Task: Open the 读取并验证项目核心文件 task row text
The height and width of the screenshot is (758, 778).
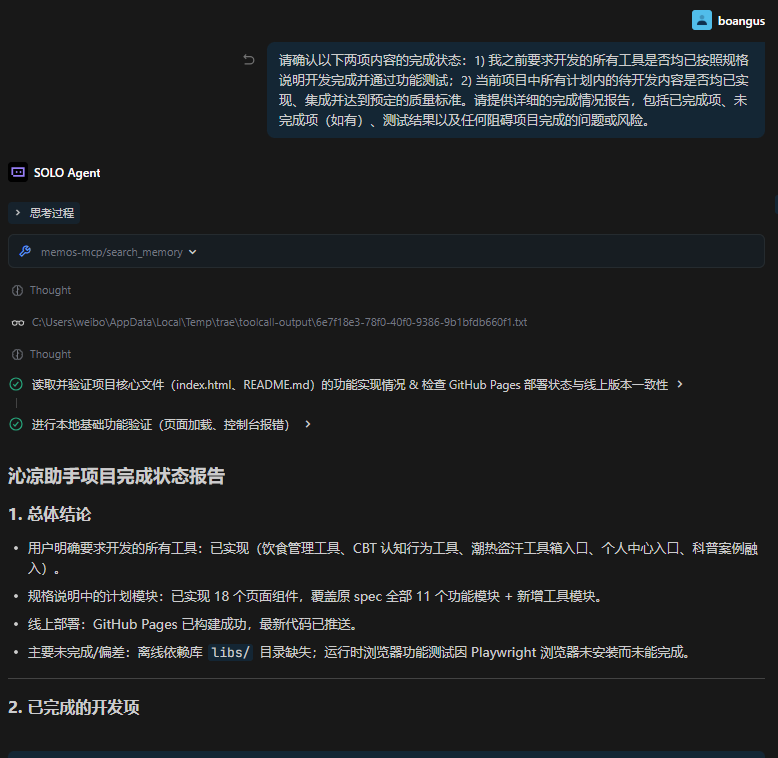Action: point(350,384)
